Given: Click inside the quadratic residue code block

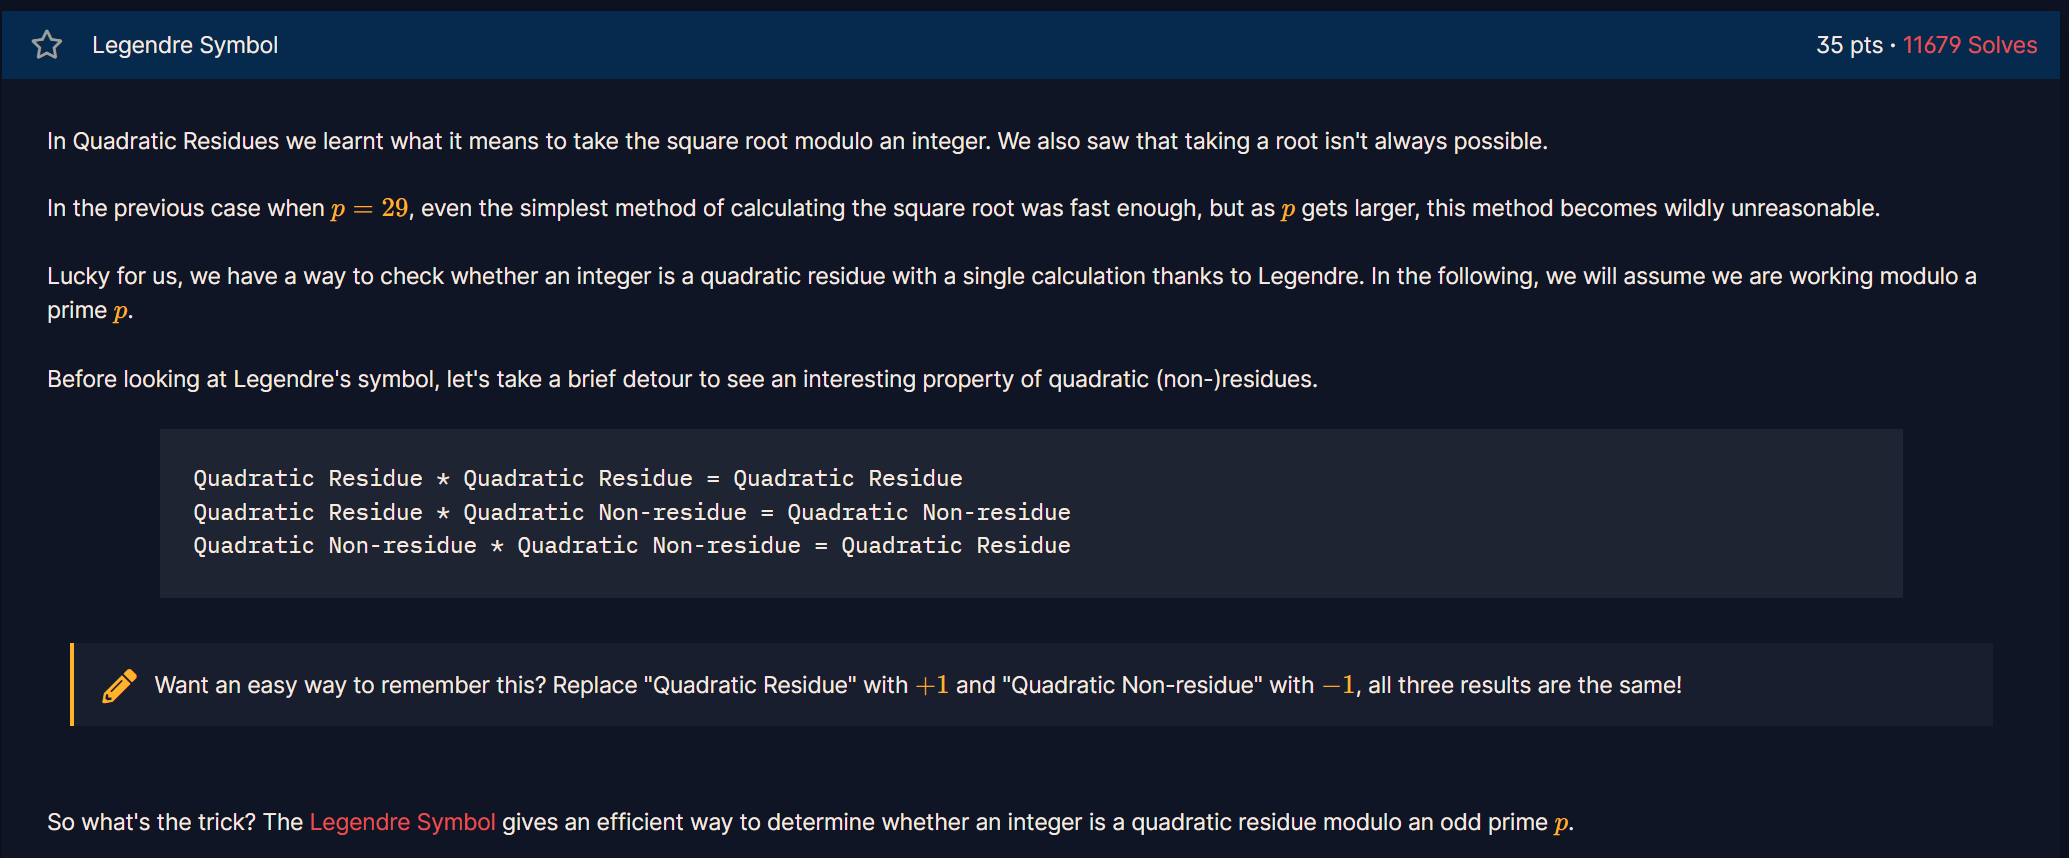Looking at the screenshot, I should pos(1031,513).
